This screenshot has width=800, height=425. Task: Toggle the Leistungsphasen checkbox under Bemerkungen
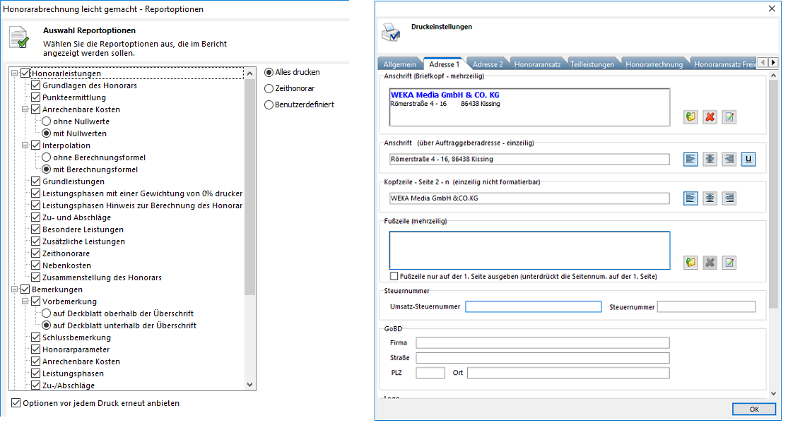pos(35,373)
